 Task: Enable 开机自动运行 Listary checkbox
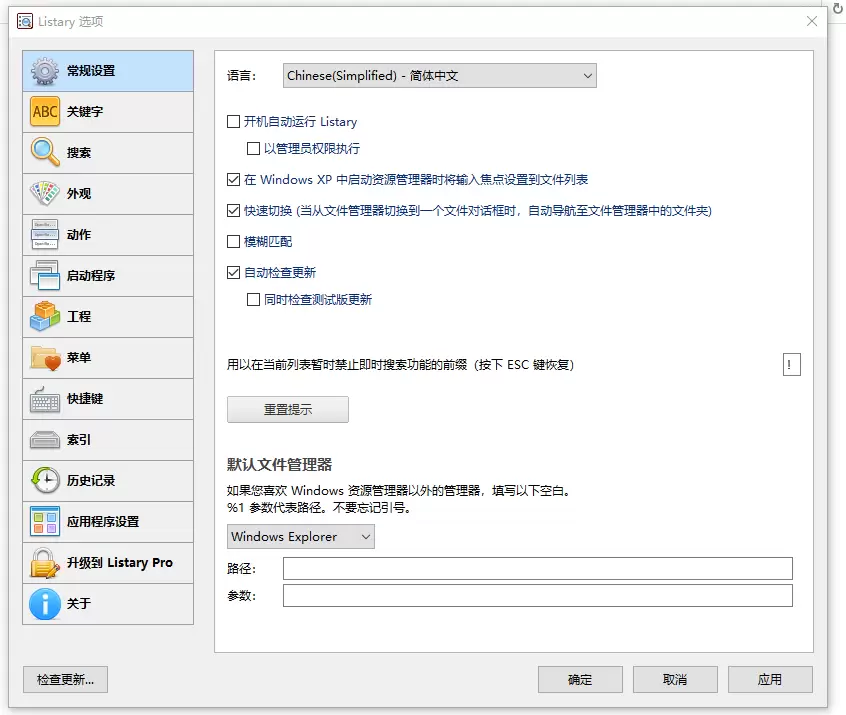coord(234,121)
